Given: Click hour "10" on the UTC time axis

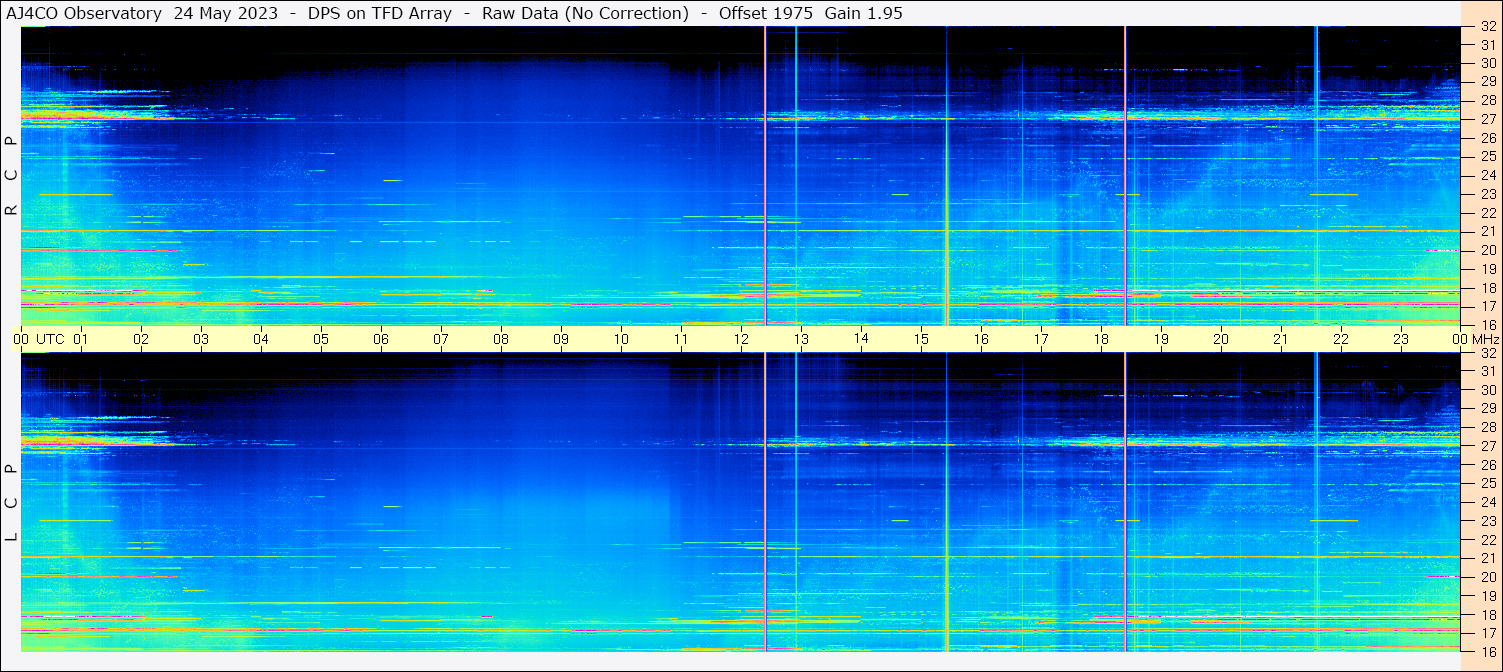Looking at the screenshot, I should (621, 339).
